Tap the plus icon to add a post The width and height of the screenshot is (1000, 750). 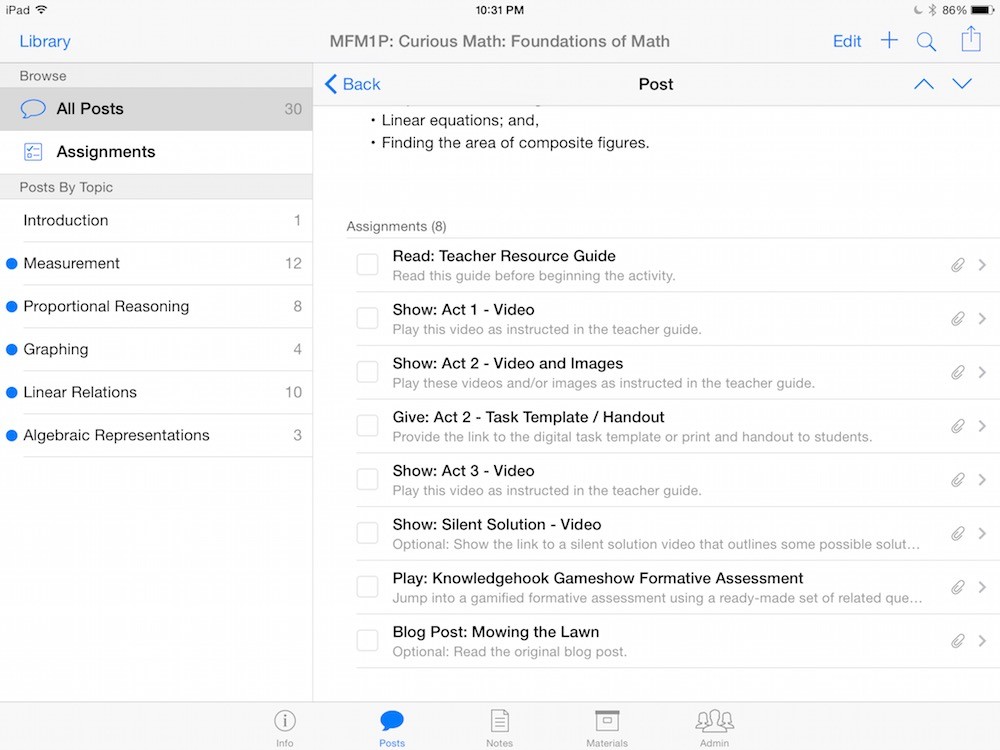click(x=889, y=41)
